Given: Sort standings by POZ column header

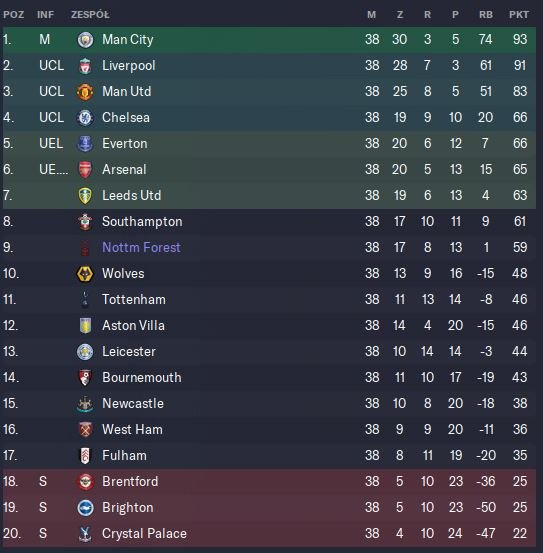Looking at the screenshot, I should [13, 15].
